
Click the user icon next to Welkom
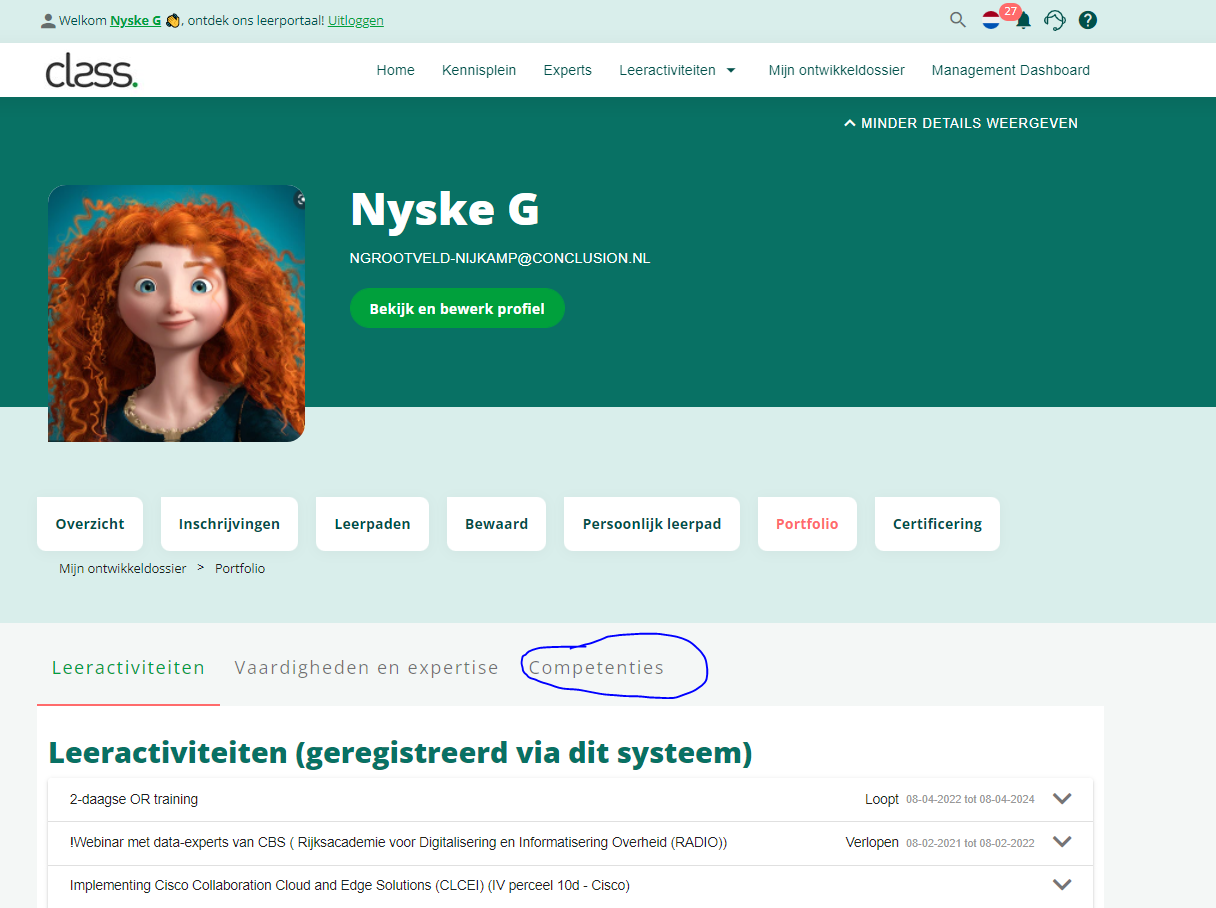pyautogui.click(x=48, y=21)
